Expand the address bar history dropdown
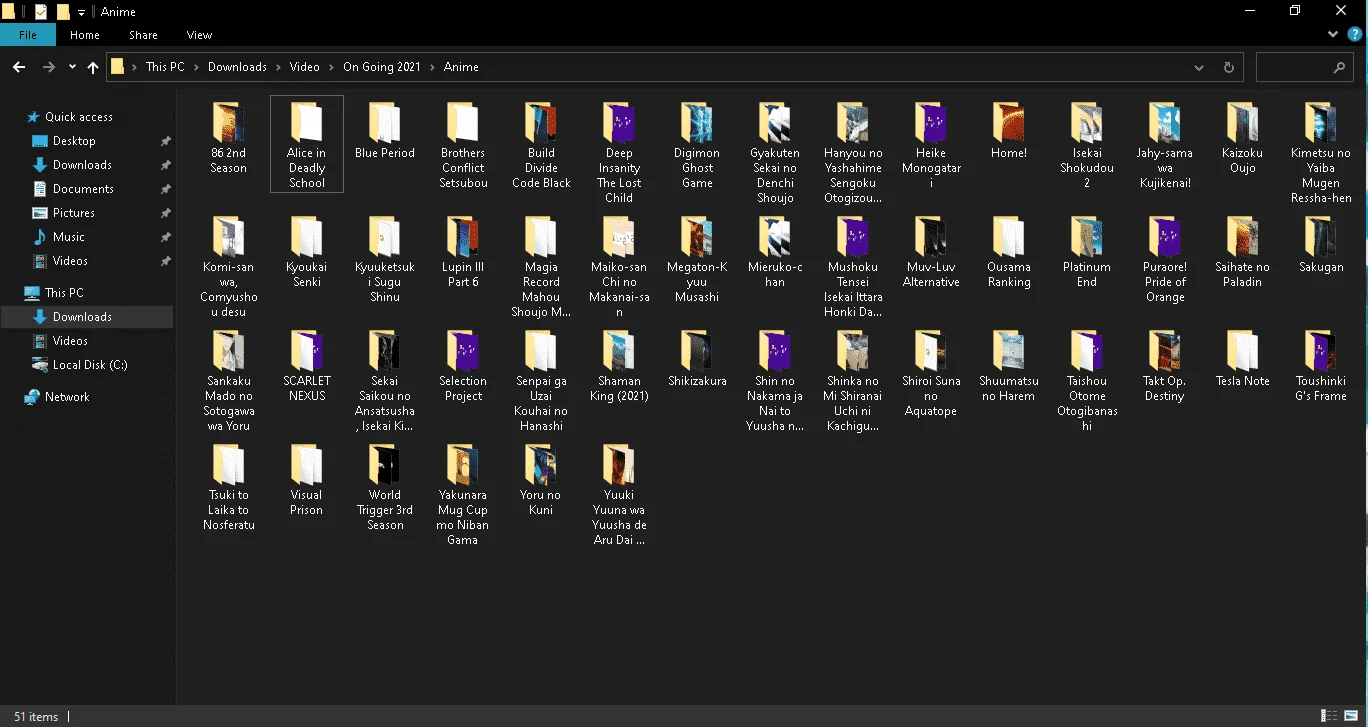 click(1199, 67)
